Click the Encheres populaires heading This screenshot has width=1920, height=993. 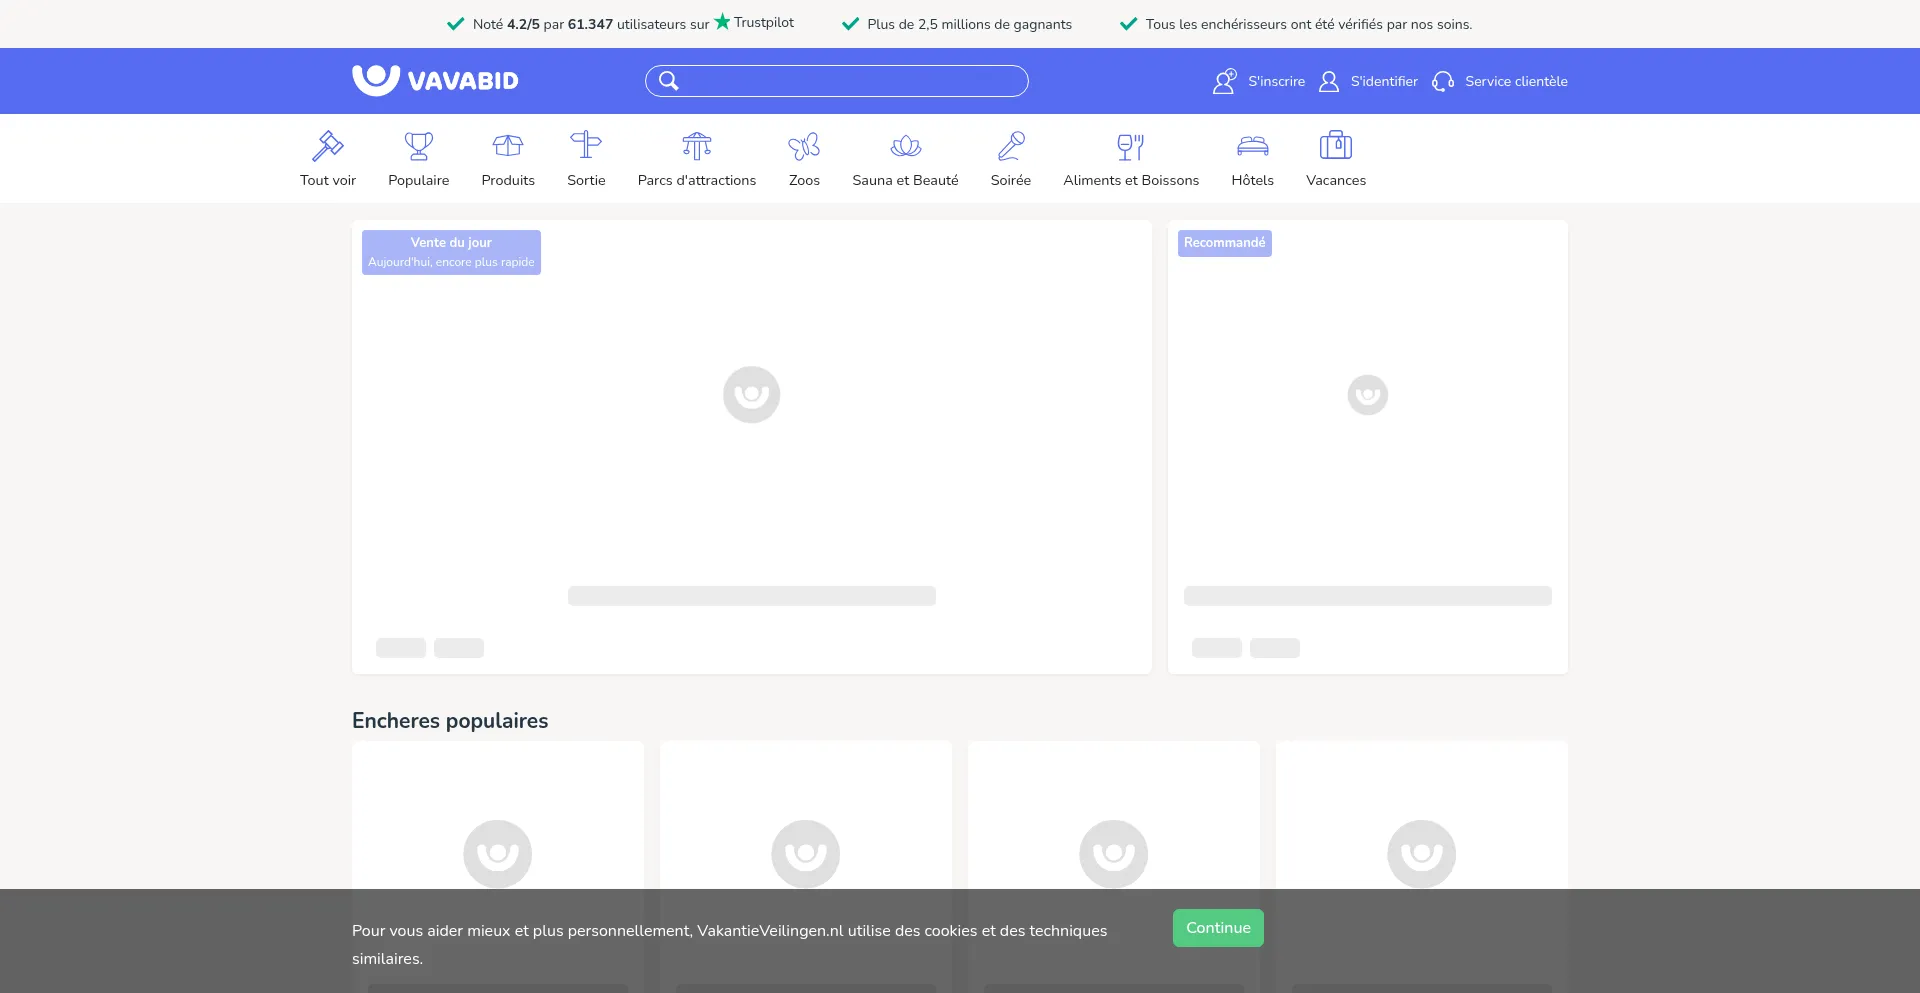tap(450, 720)
